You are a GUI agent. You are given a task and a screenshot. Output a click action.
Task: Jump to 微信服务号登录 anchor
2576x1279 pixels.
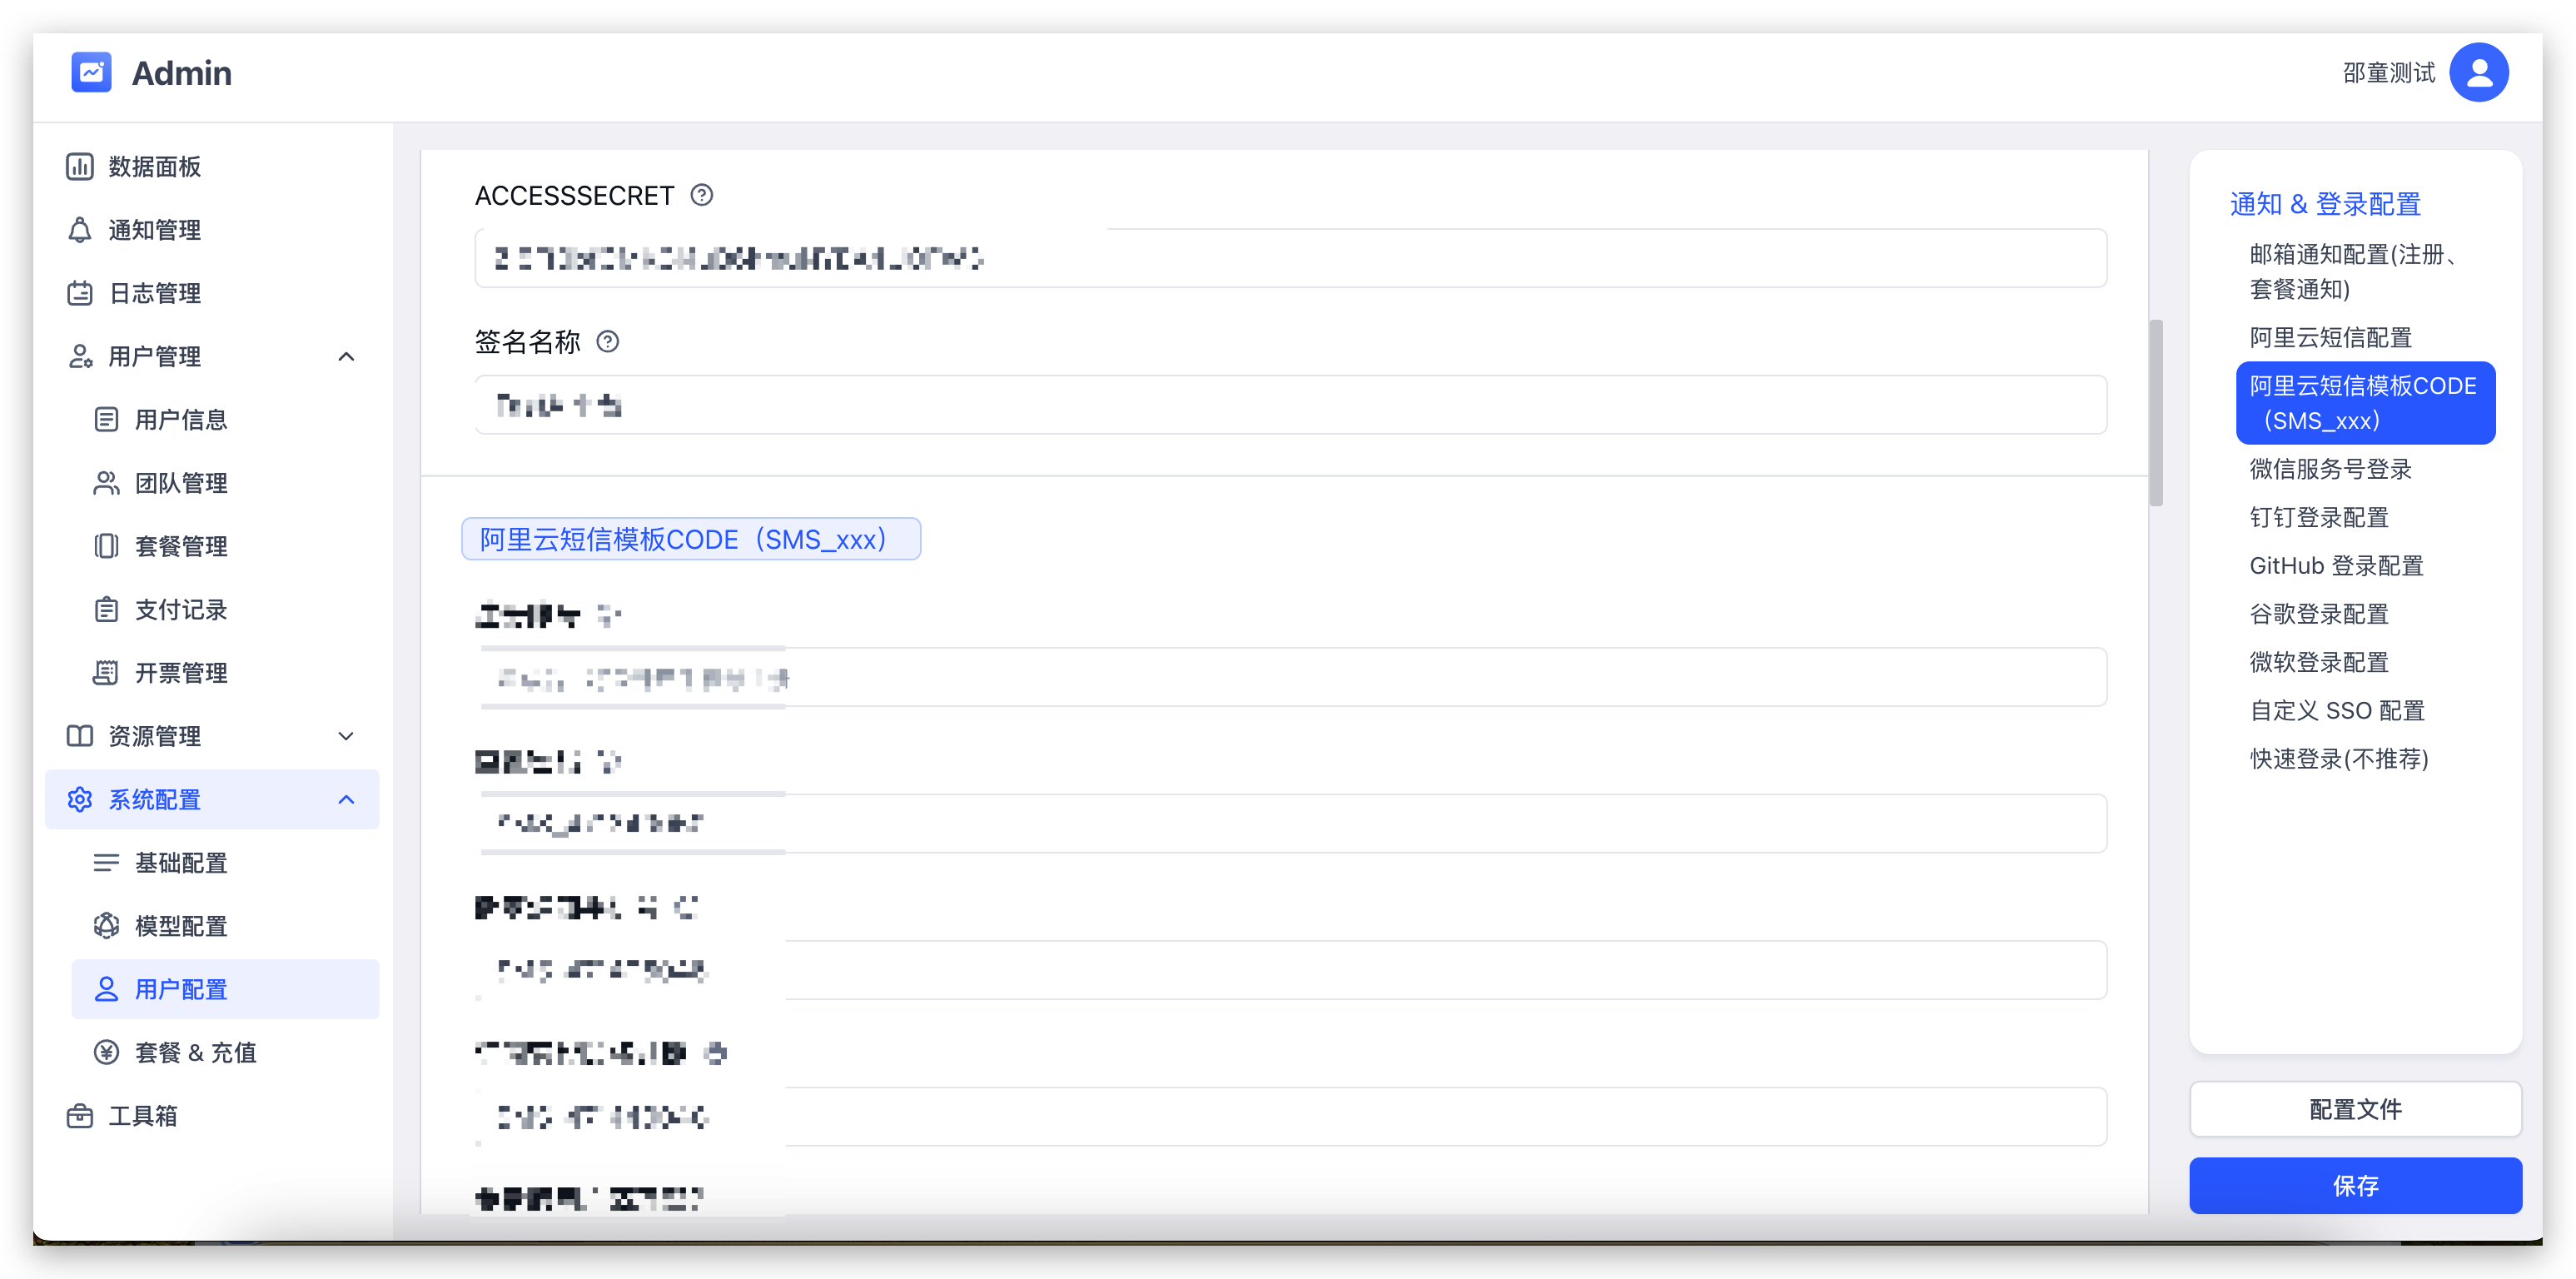pos(2330,469)
